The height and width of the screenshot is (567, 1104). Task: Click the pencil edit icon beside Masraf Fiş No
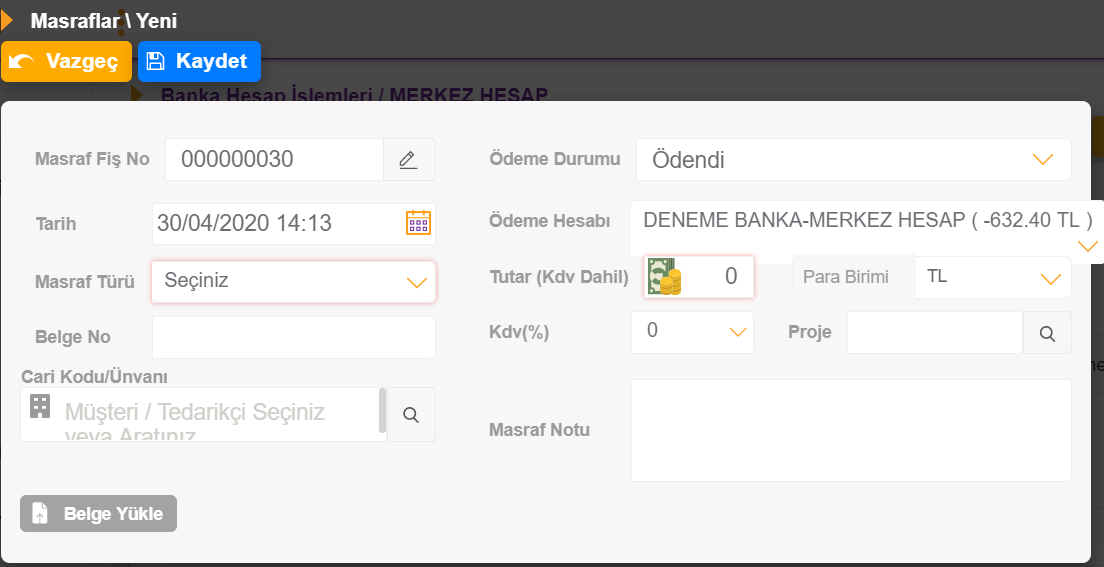[408, 160]
